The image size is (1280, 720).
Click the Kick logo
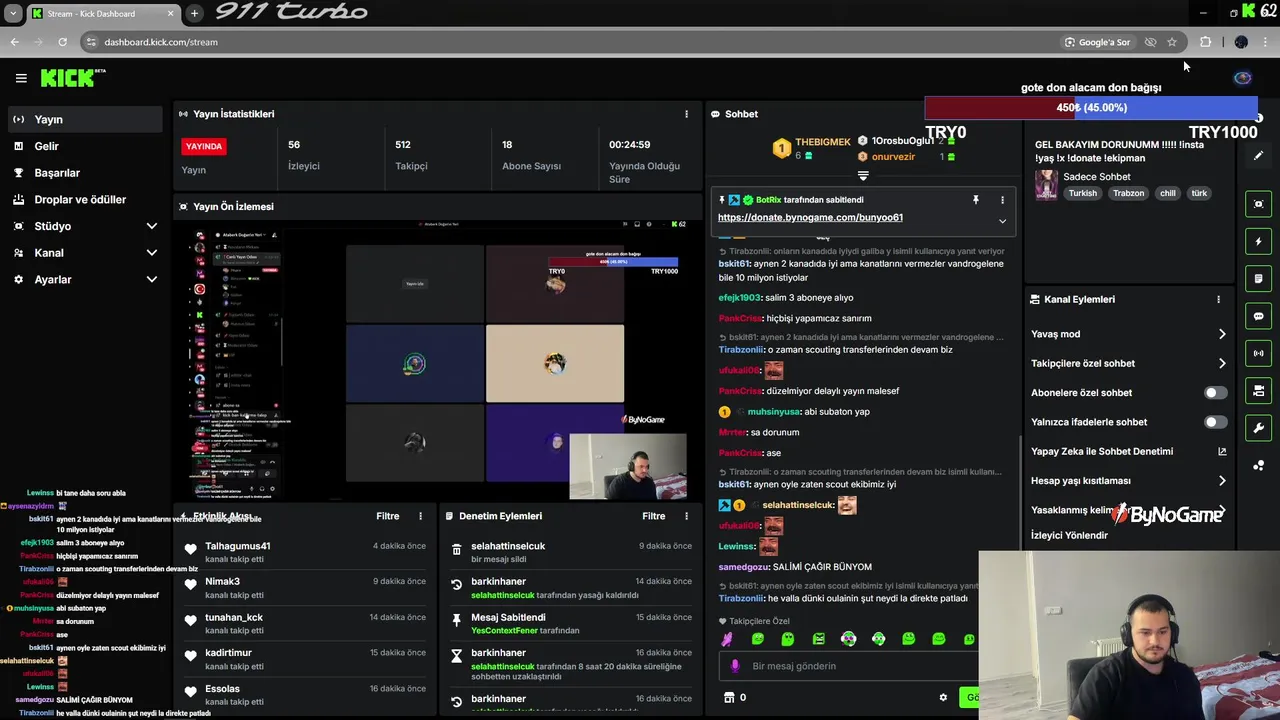pos(72,77)
